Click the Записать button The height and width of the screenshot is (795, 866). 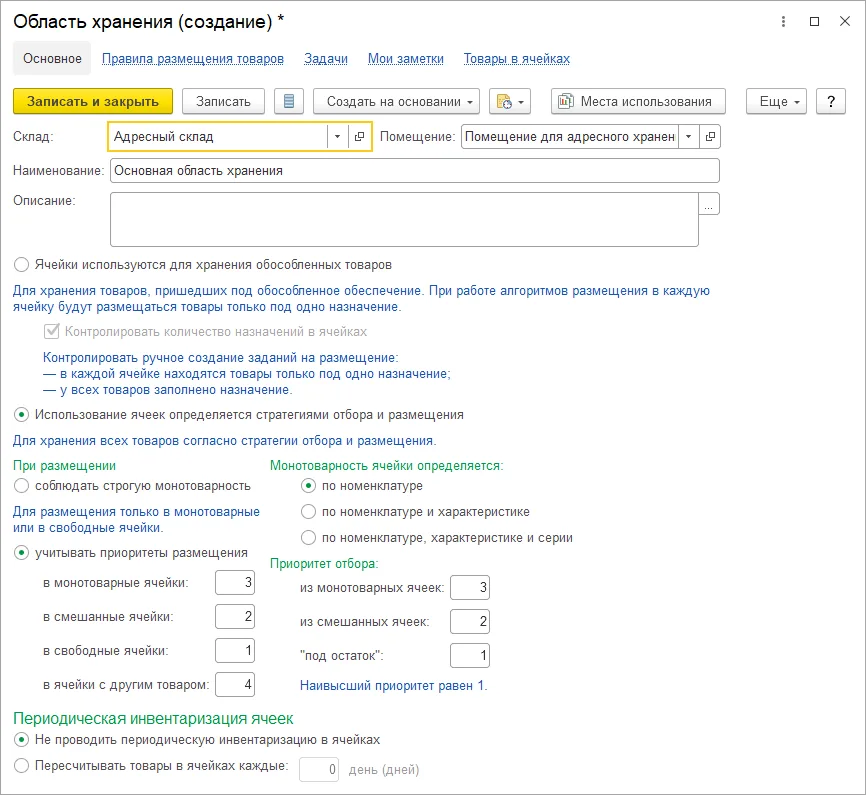click(223, 102)
